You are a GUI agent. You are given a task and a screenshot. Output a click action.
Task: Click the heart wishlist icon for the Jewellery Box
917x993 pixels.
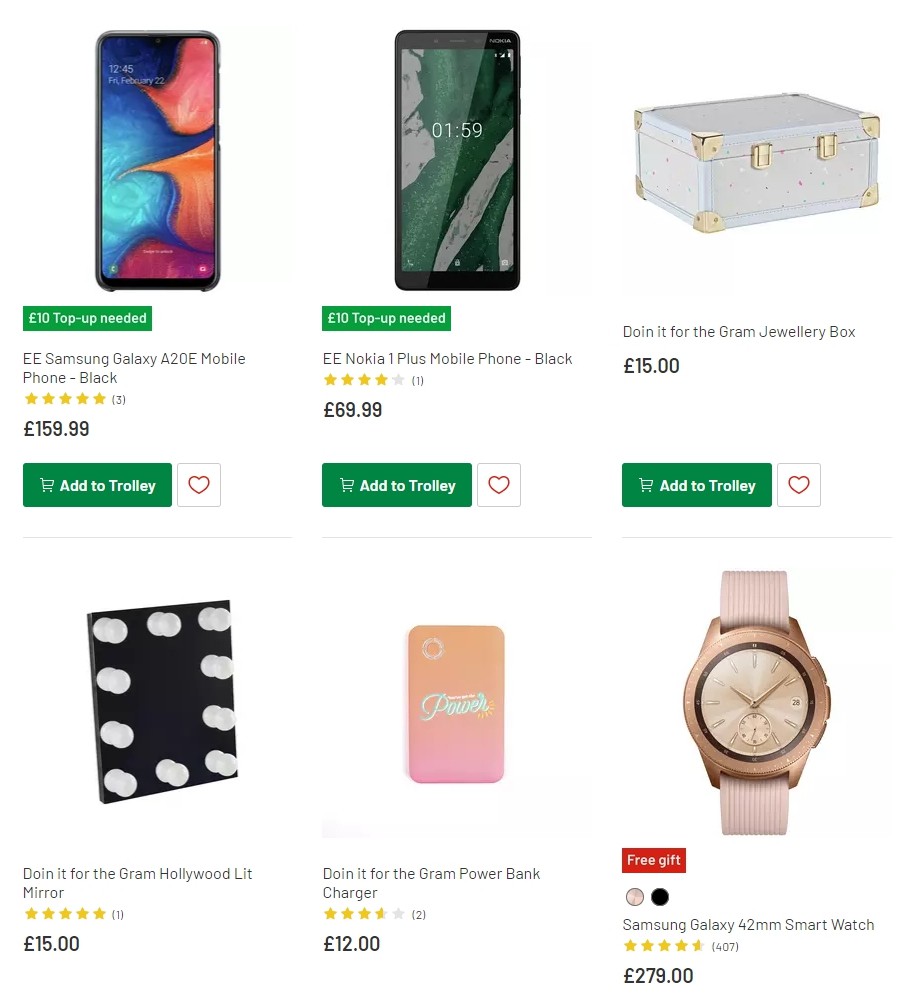point(798,485)
